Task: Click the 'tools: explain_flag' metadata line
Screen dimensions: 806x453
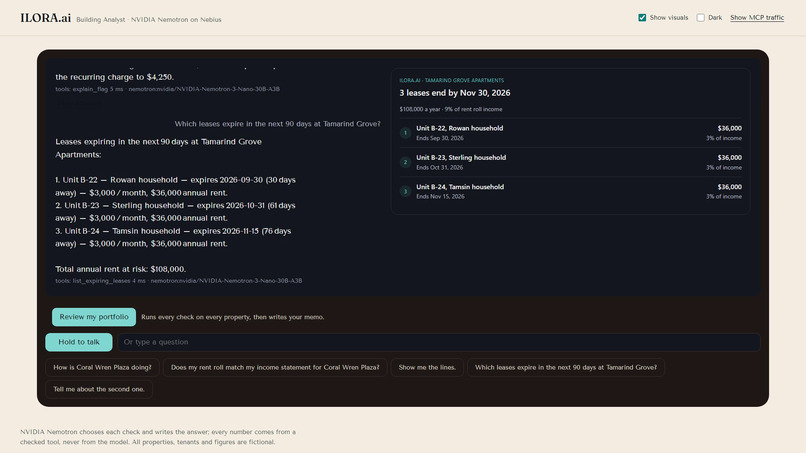Action: (x=168, y=89)
